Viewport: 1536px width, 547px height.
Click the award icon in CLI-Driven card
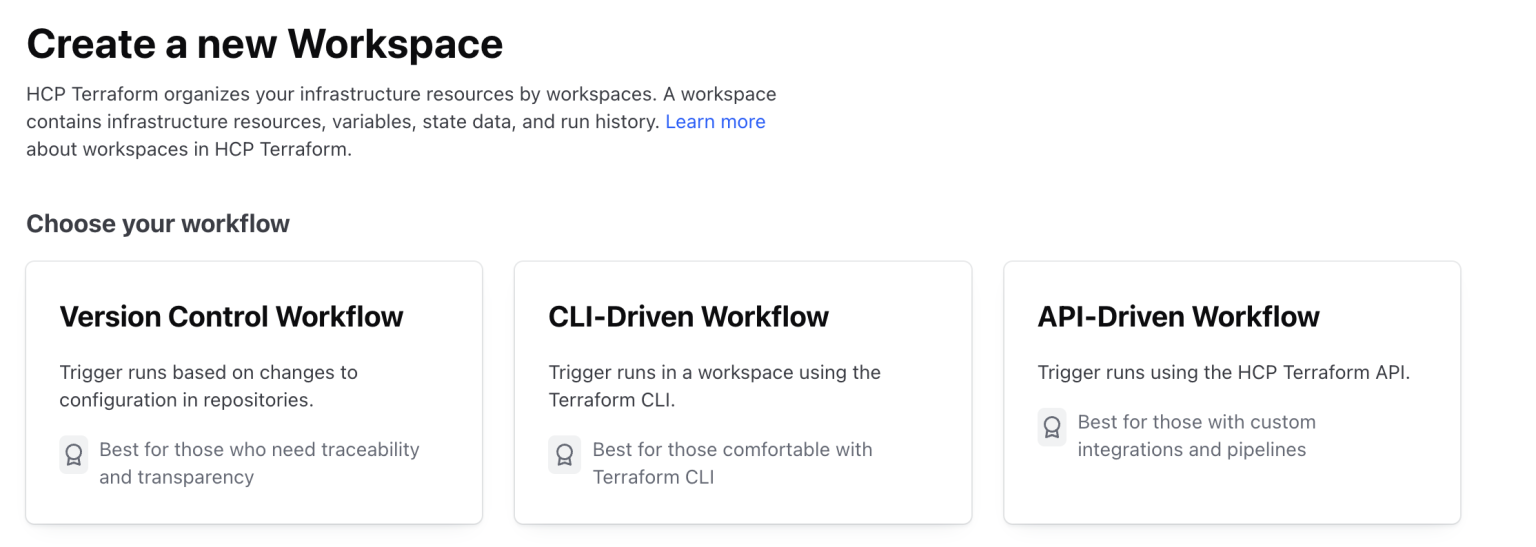click(564, 454)
